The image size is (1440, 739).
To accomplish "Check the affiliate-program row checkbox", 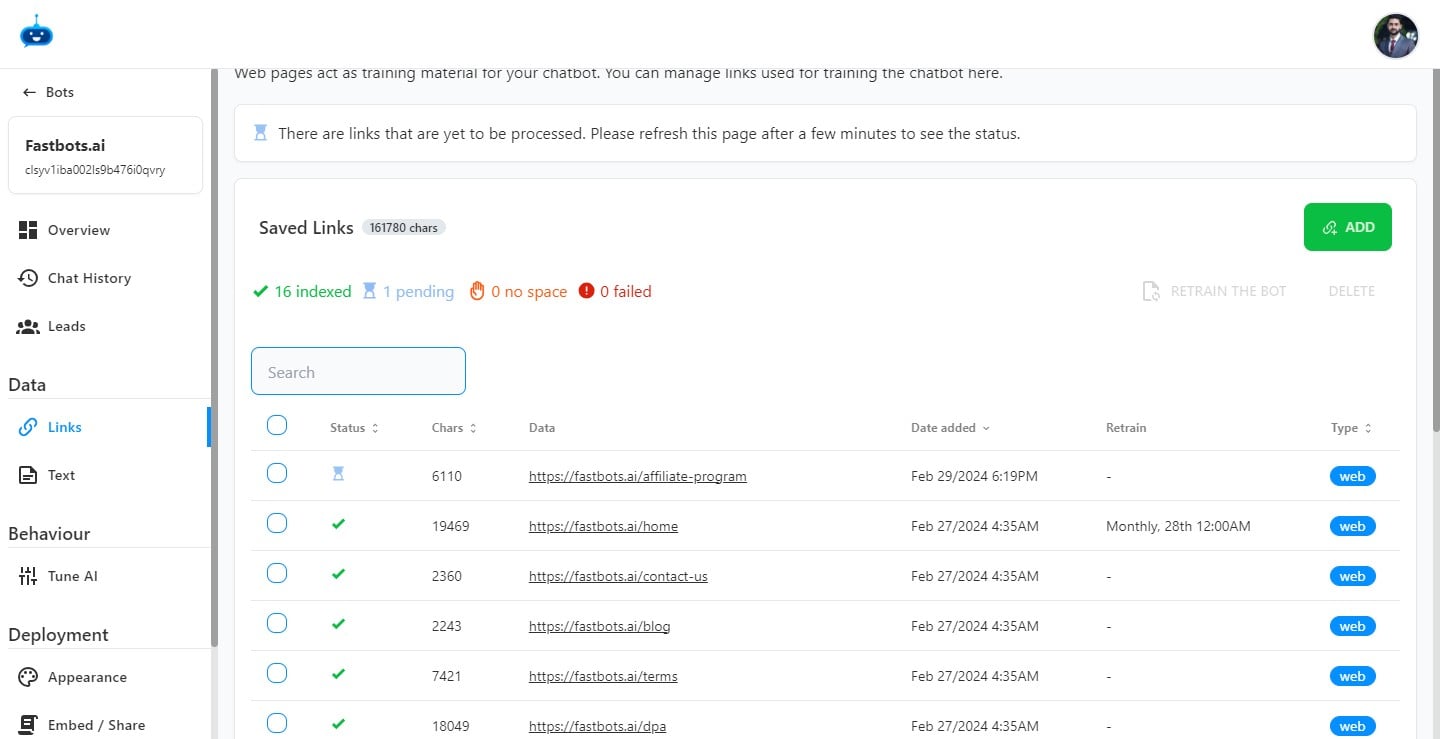I will point(277,473).
